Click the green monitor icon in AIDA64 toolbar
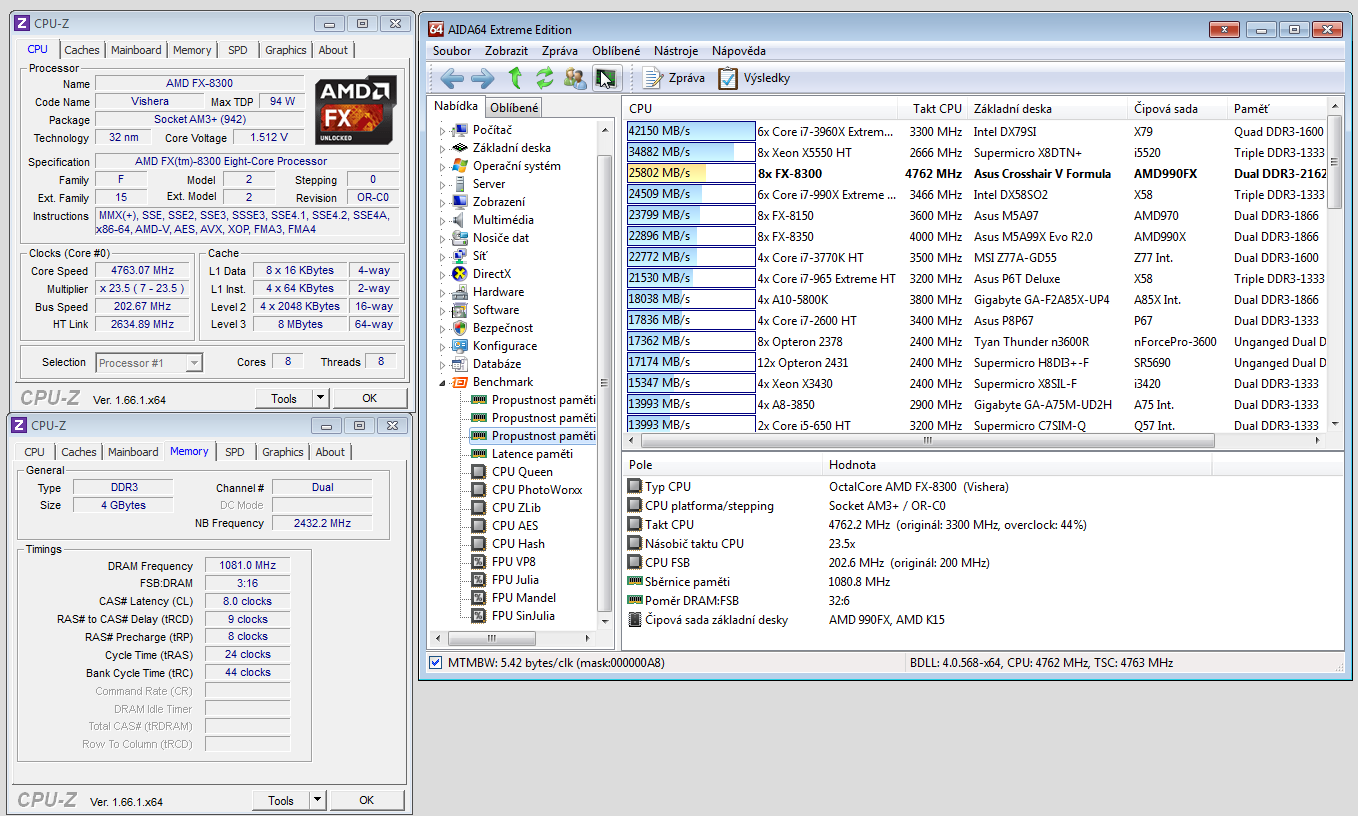 coord(606,78)
